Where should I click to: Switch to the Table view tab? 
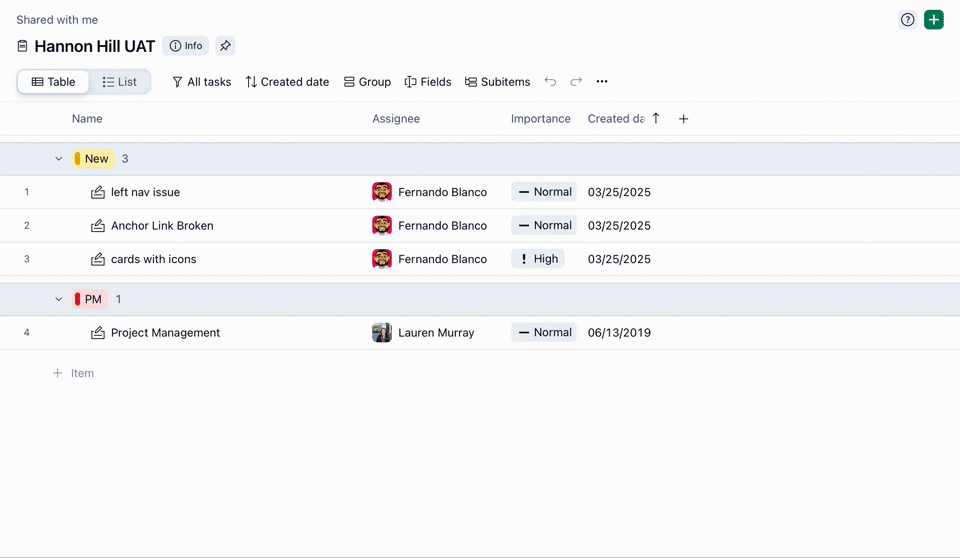53,82
